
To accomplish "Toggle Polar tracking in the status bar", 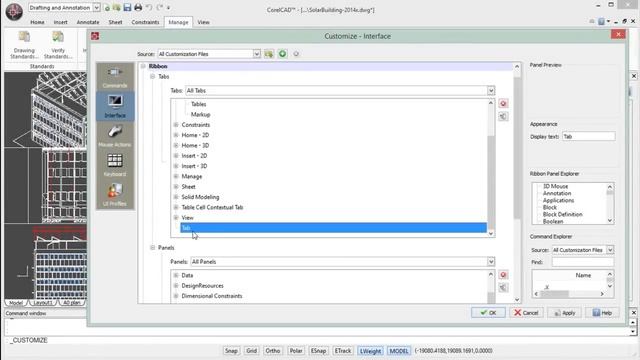I will point(296,351).
